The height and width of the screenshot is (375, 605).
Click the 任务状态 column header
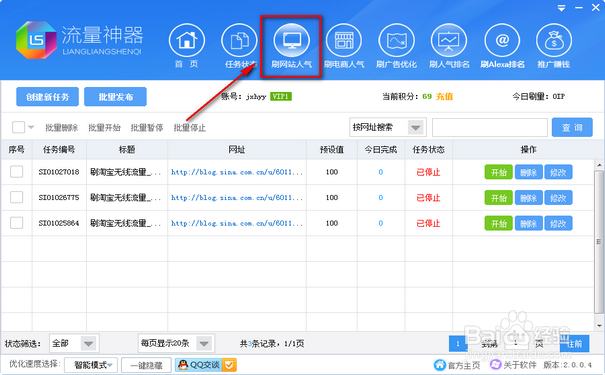tap(429, 149)
